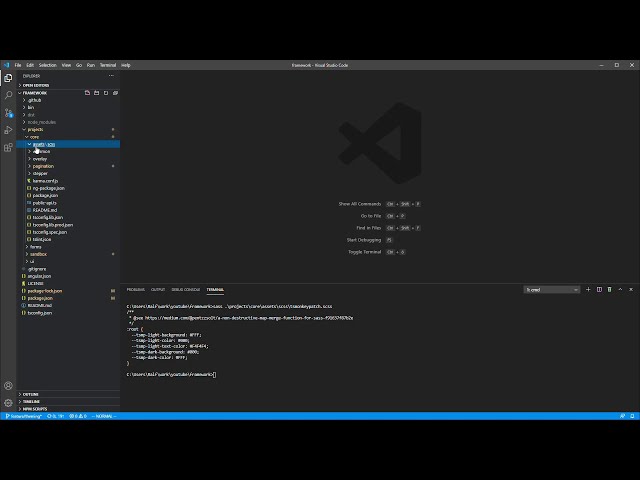
Task: Open the terminal shell selector dropdown
Action: (551, 290)
